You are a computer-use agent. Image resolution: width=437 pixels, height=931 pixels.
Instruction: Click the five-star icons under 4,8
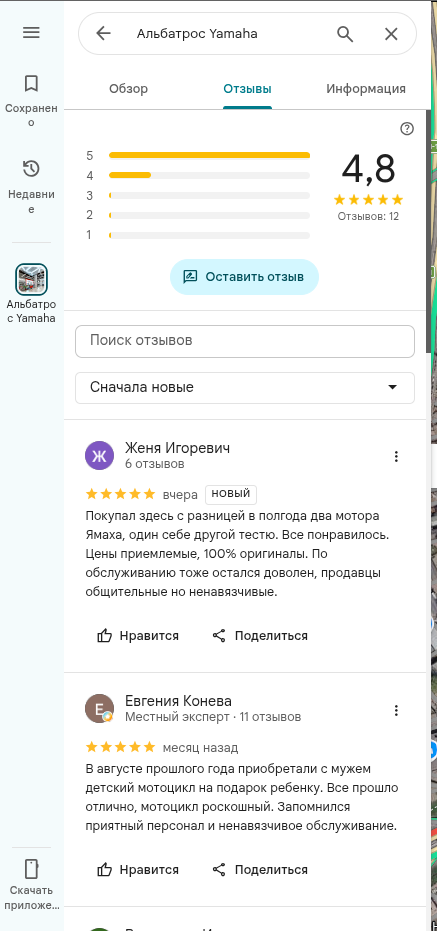[x=368, y=200]
